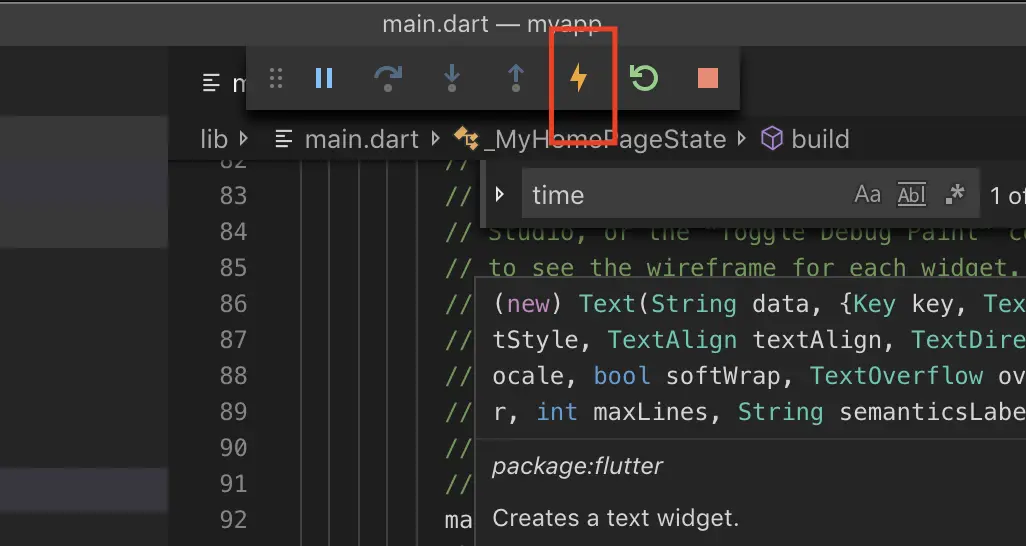Grab the debug toolbar drag handle
This screenshot has width=1026, height=546.
coord(276,79)
